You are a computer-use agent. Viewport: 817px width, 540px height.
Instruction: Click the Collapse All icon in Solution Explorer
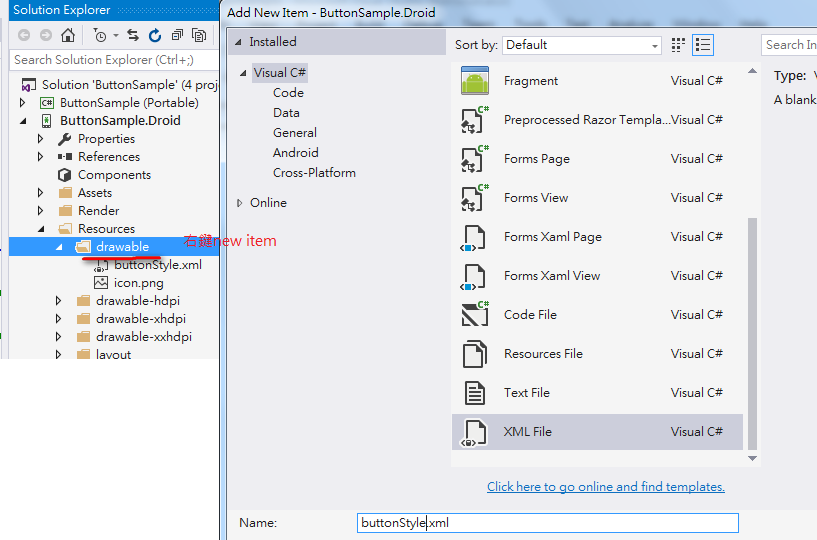pos(177,35)
